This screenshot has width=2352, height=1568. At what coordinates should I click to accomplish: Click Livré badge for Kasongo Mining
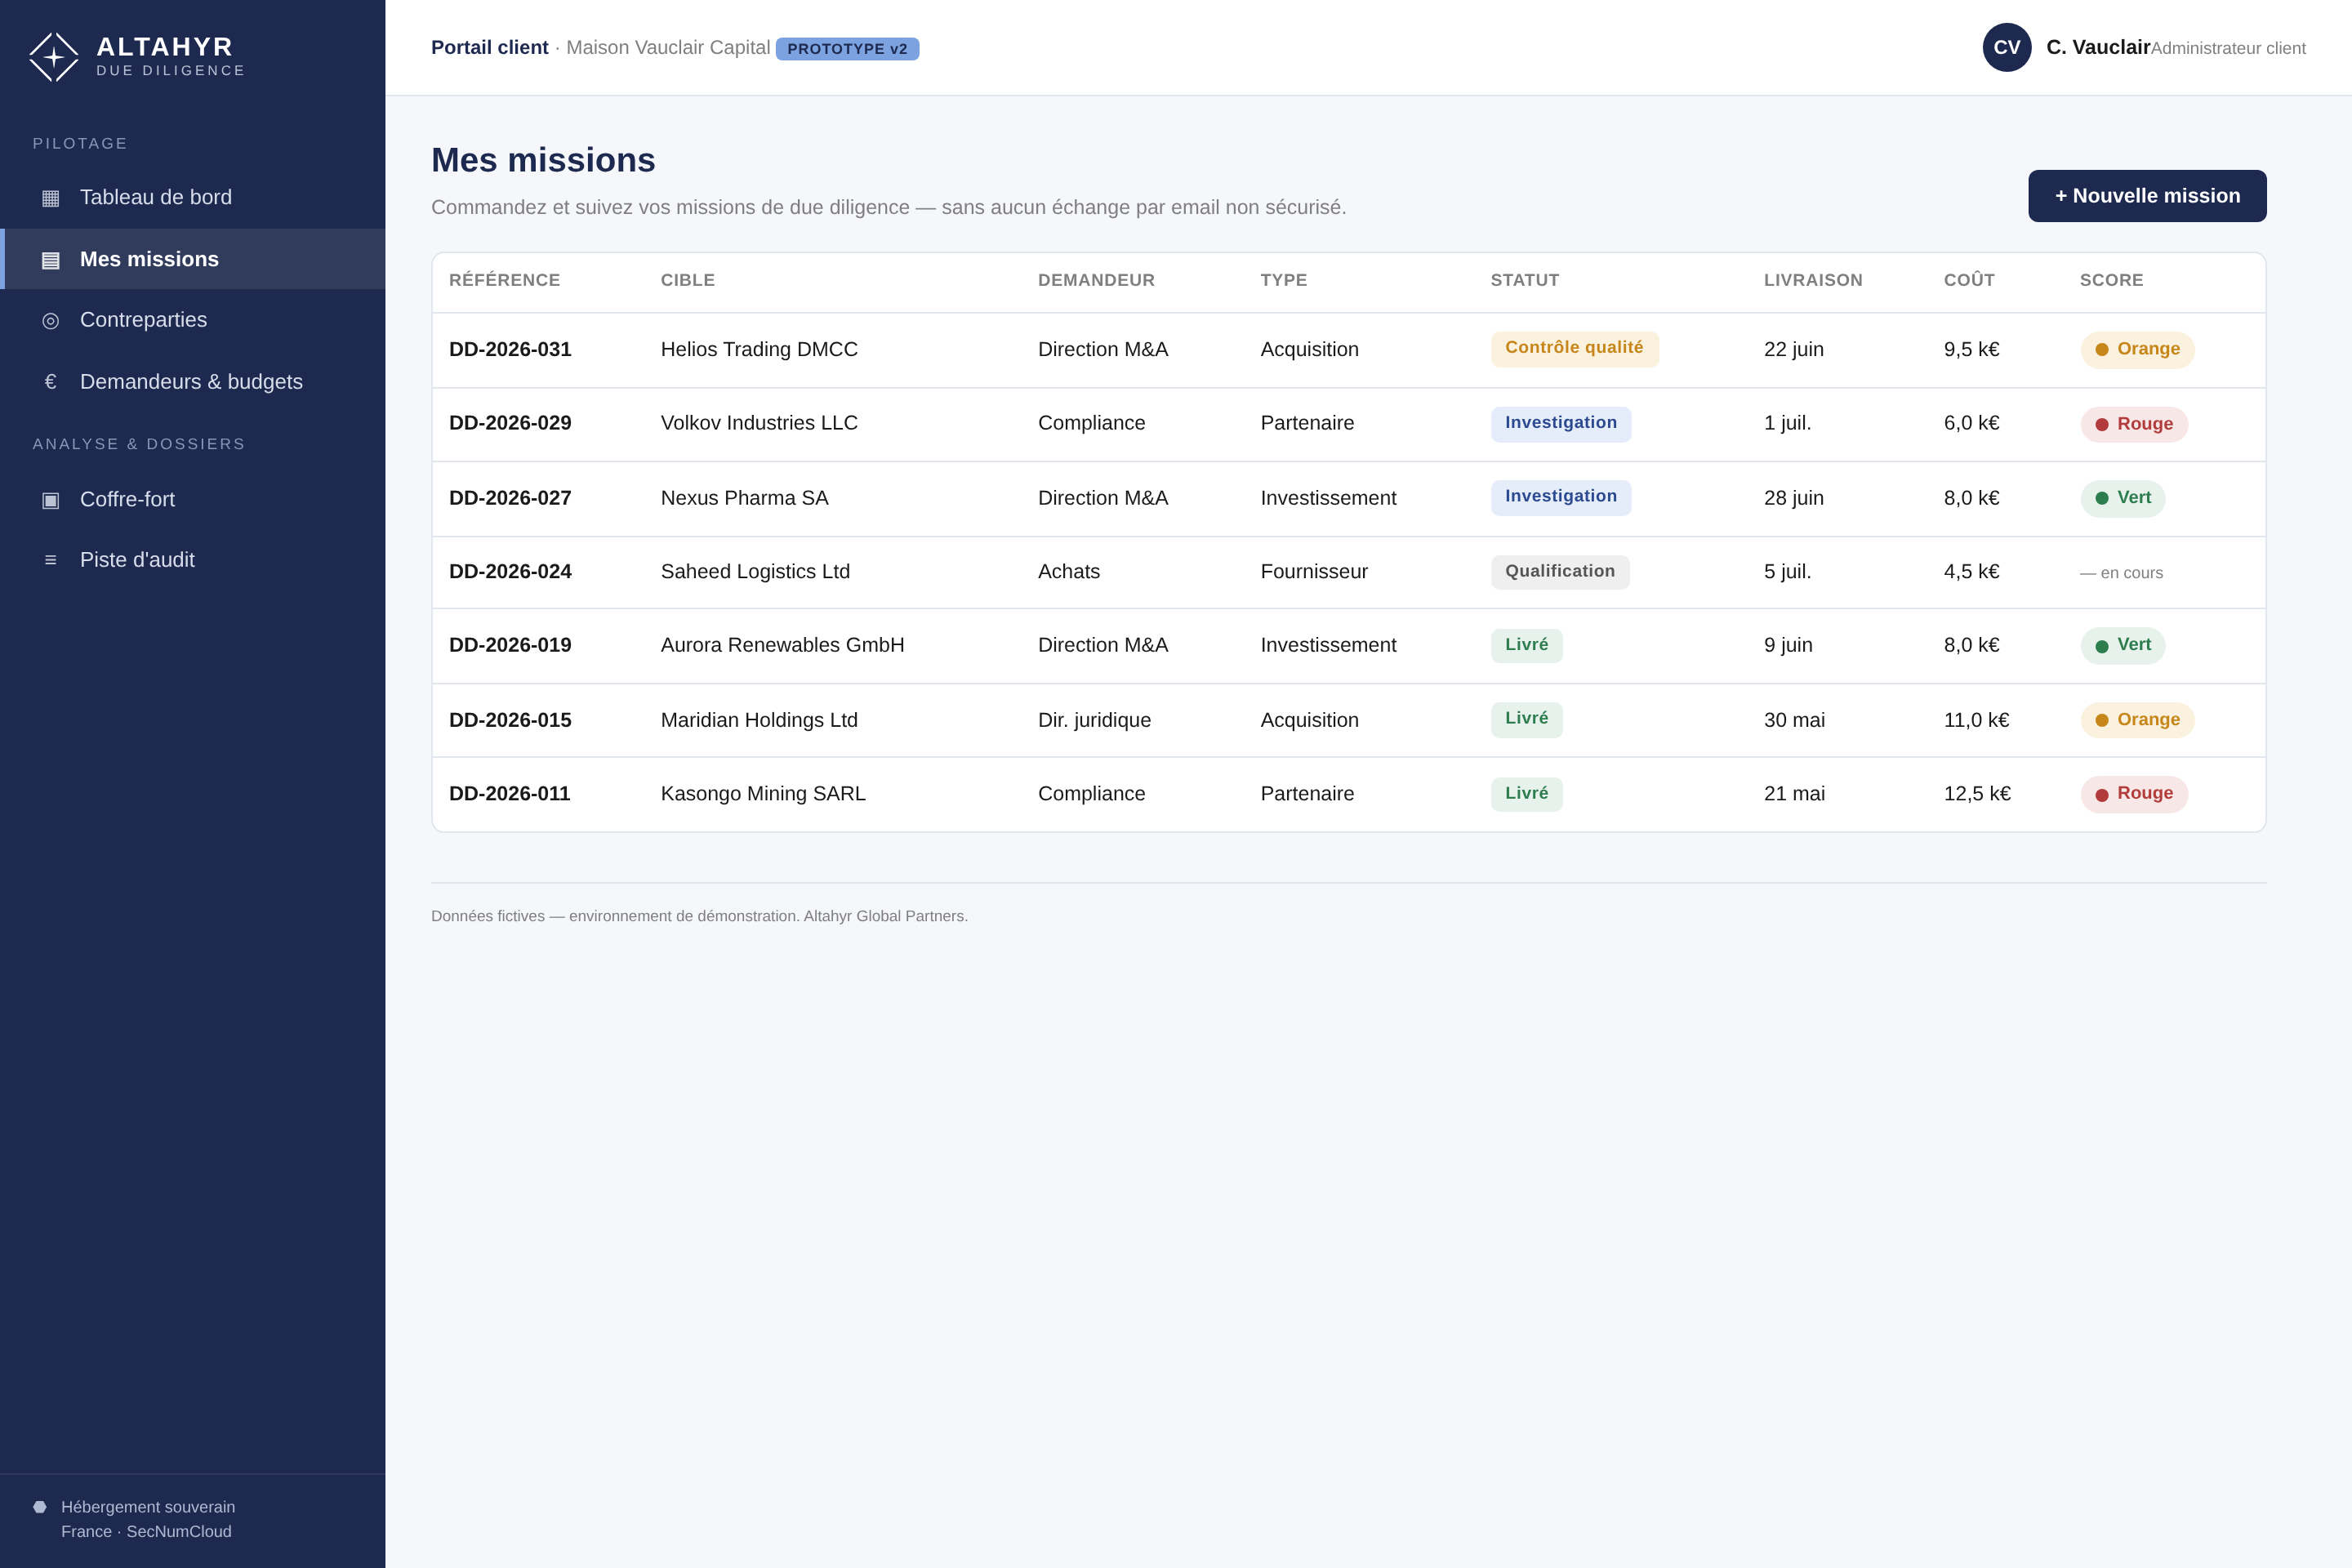tap(1527, 794)
